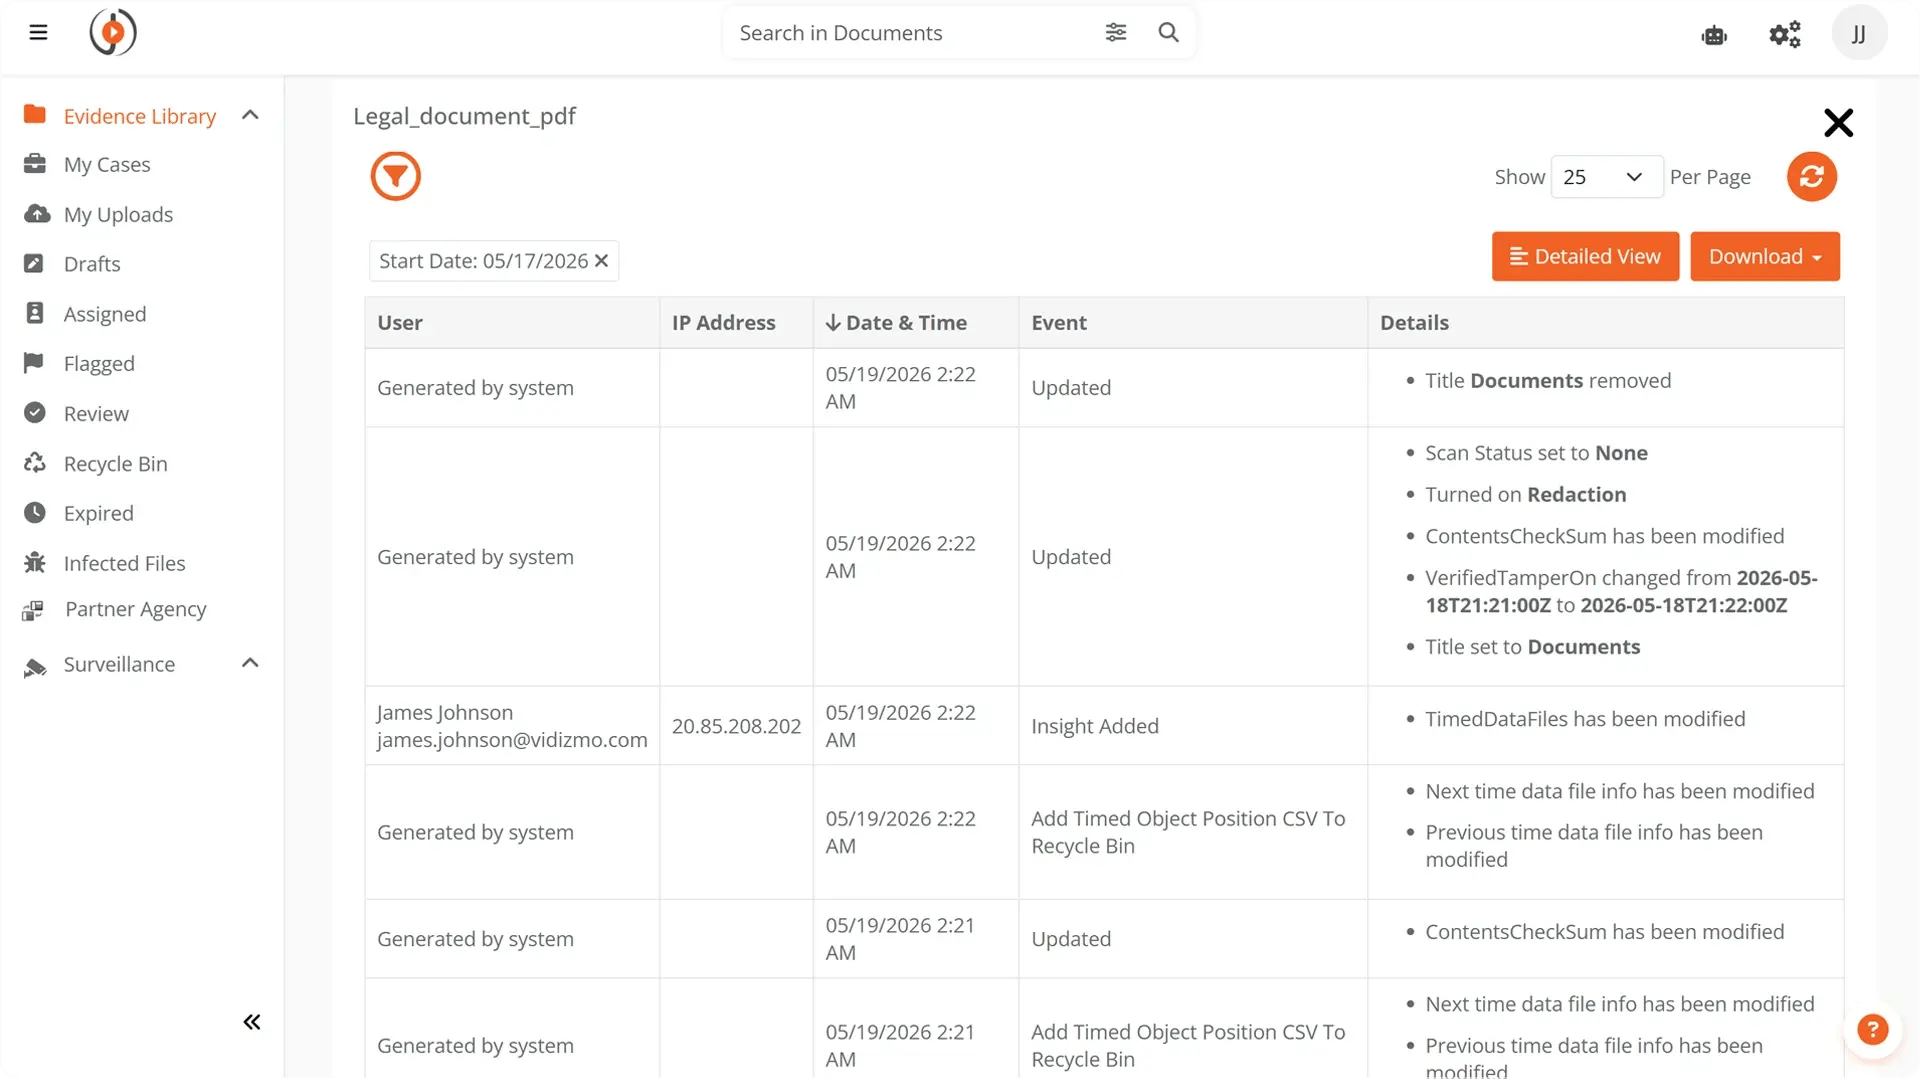The width and height of the screenshot is (1920, 1080).
Task: Open Infected Files in sidebar
Action: pos(125,563)
